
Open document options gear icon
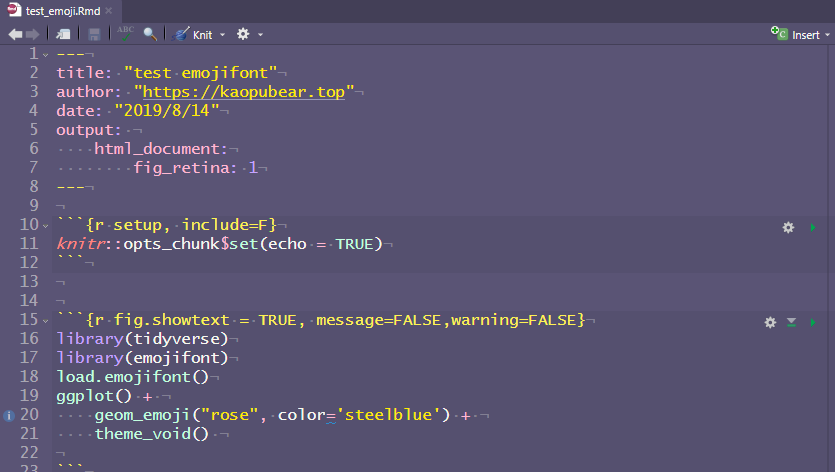coord(243,34)
